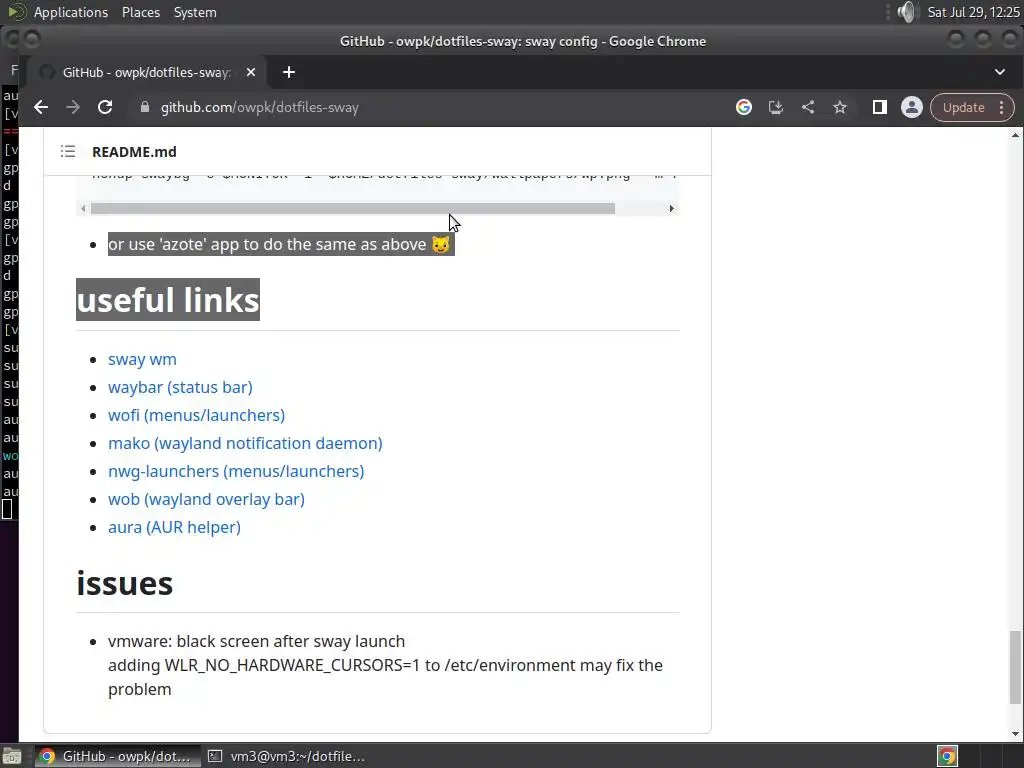This screenshot has width=1024, height=768.
Task: Click the 'issues' heading
Action: click(x=125, y=583)
